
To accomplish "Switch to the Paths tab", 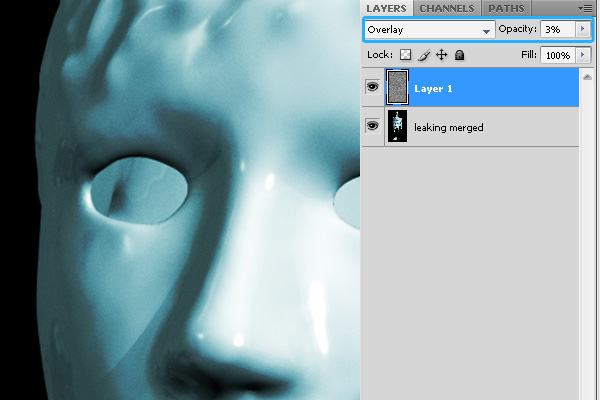I will point(506,8).
